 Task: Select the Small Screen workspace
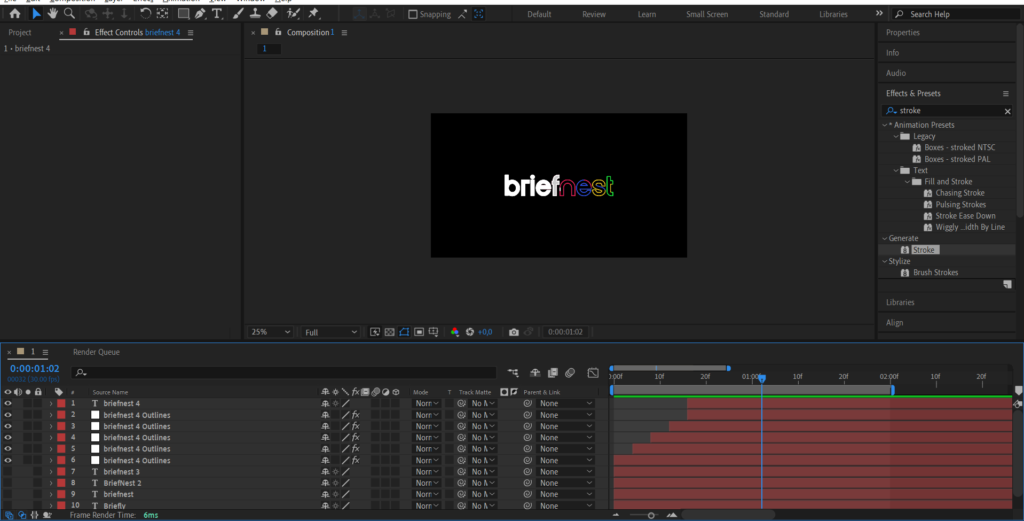(707, 14)
